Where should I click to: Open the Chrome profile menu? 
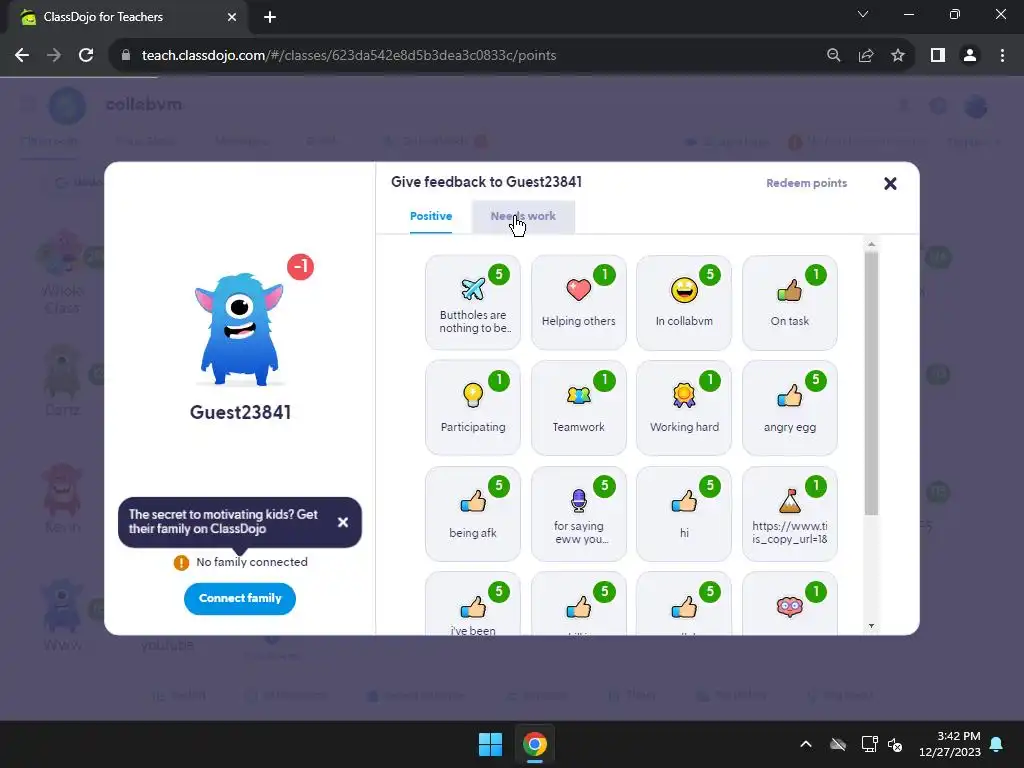pyautogui.click(x=970, y=56)
